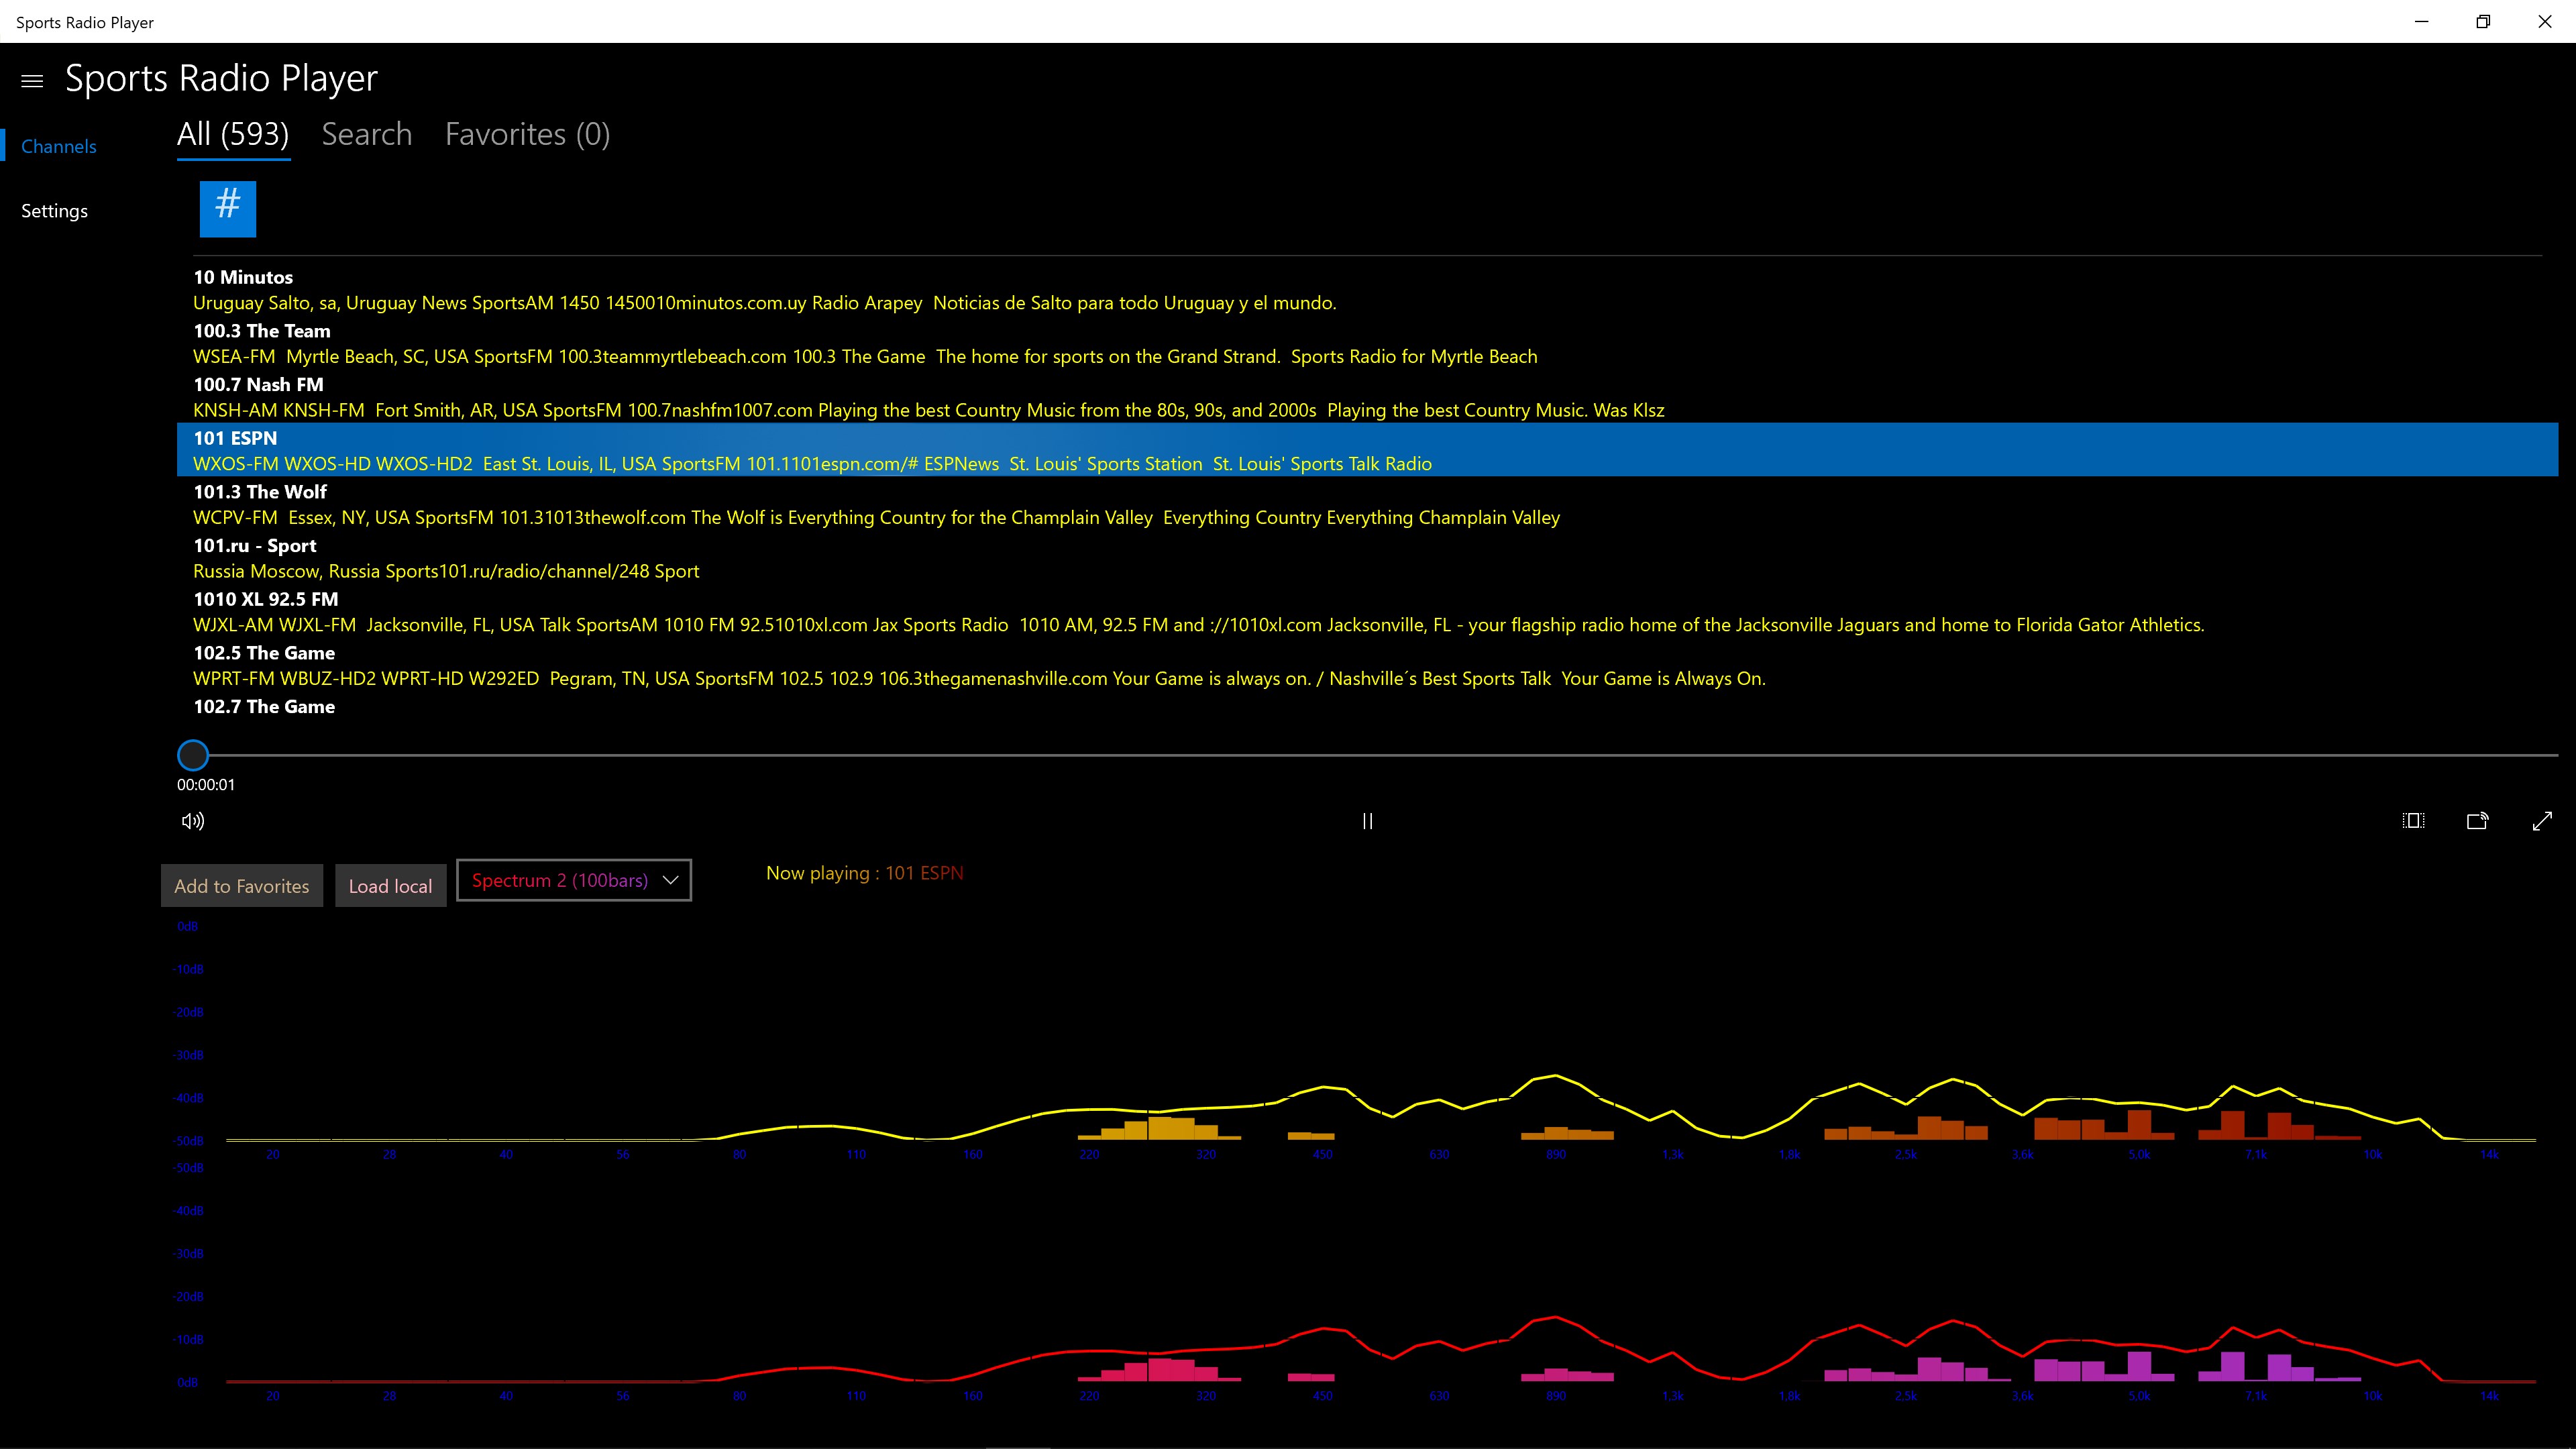Open the Favorites (0) tab
This screenshot has height=1449, width=2576.
[527, 134]
